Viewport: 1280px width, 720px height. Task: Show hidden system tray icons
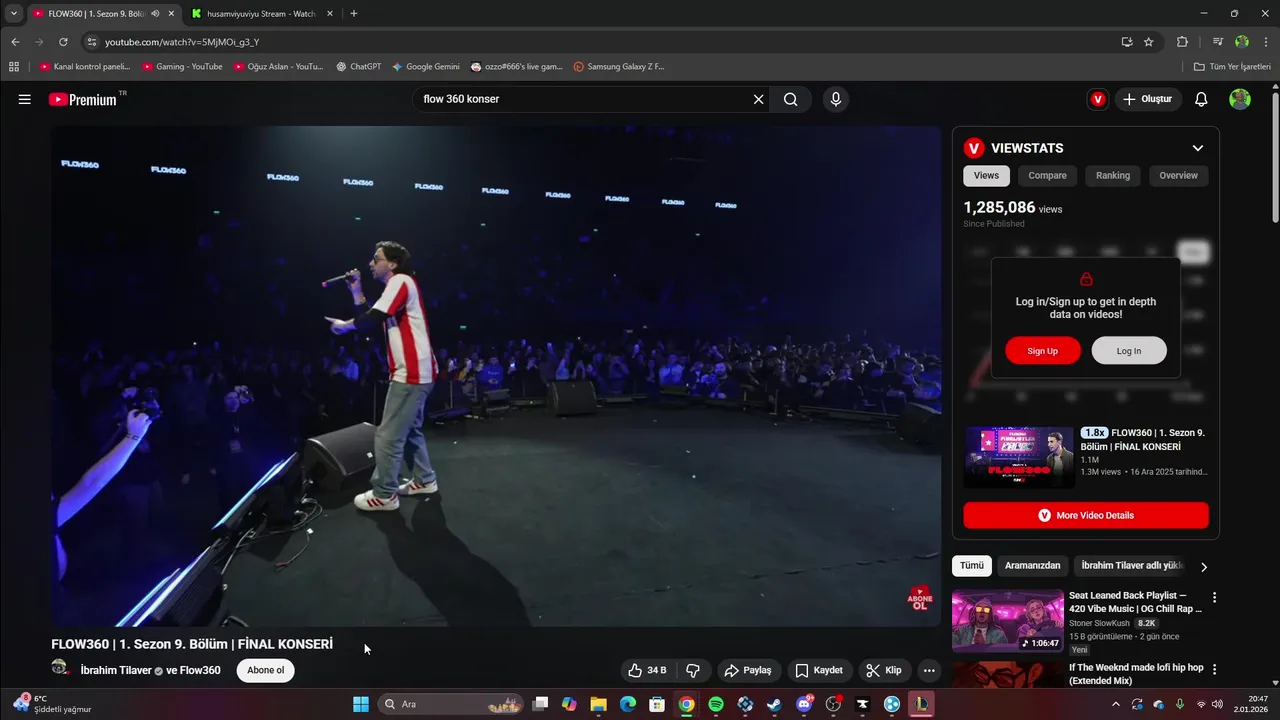(1118, 704)
